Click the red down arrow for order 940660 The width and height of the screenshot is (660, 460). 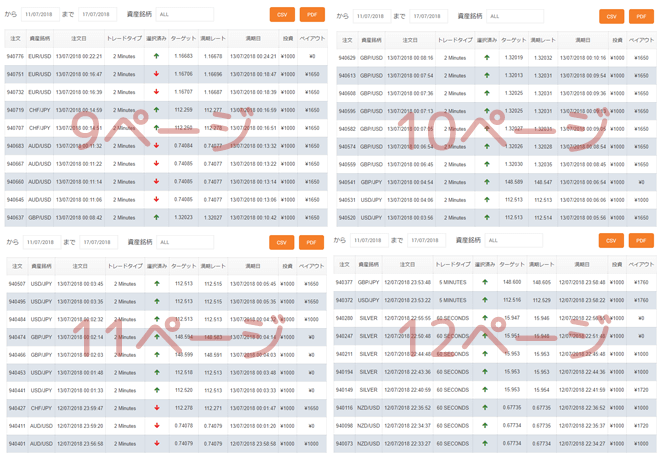point(156,181)
